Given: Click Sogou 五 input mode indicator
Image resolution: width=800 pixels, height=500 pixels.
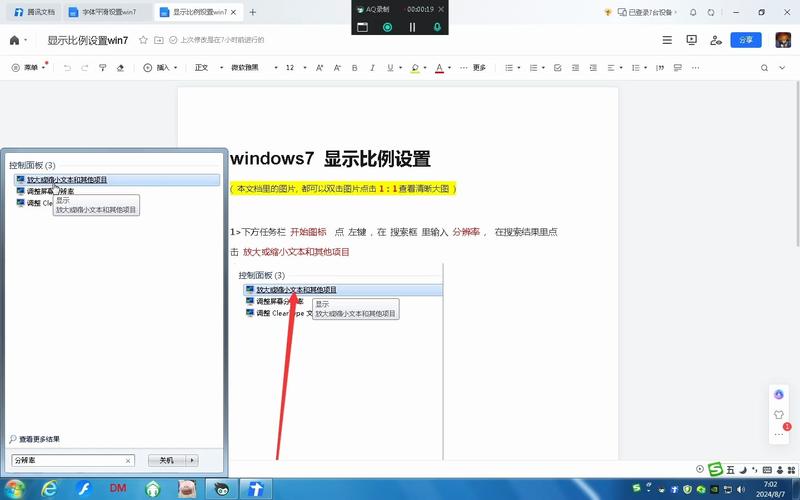Looking at the screenshot, I should coord(730,470).
